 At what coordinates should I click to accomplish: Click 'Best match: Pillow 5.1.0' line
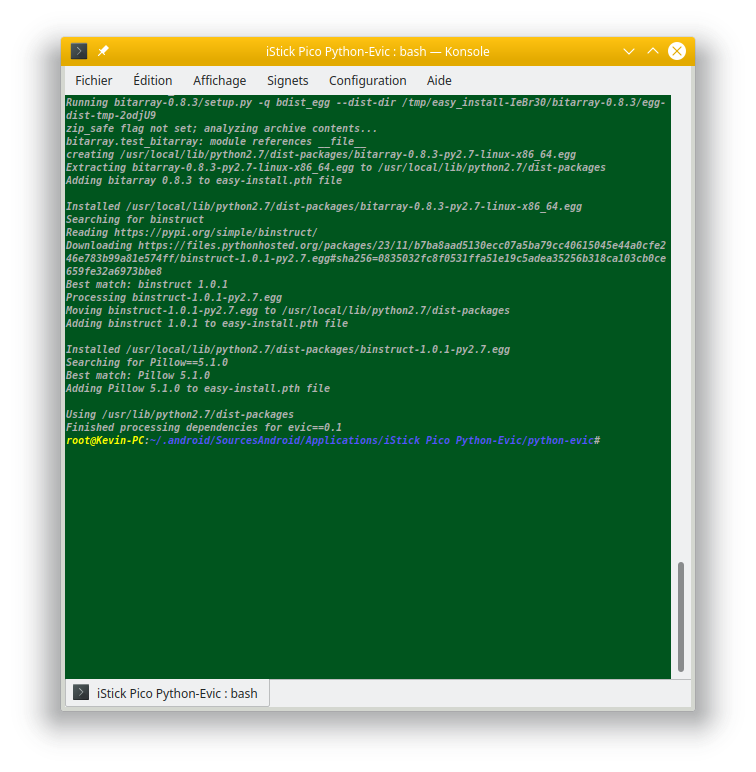(x=138, y=375)
